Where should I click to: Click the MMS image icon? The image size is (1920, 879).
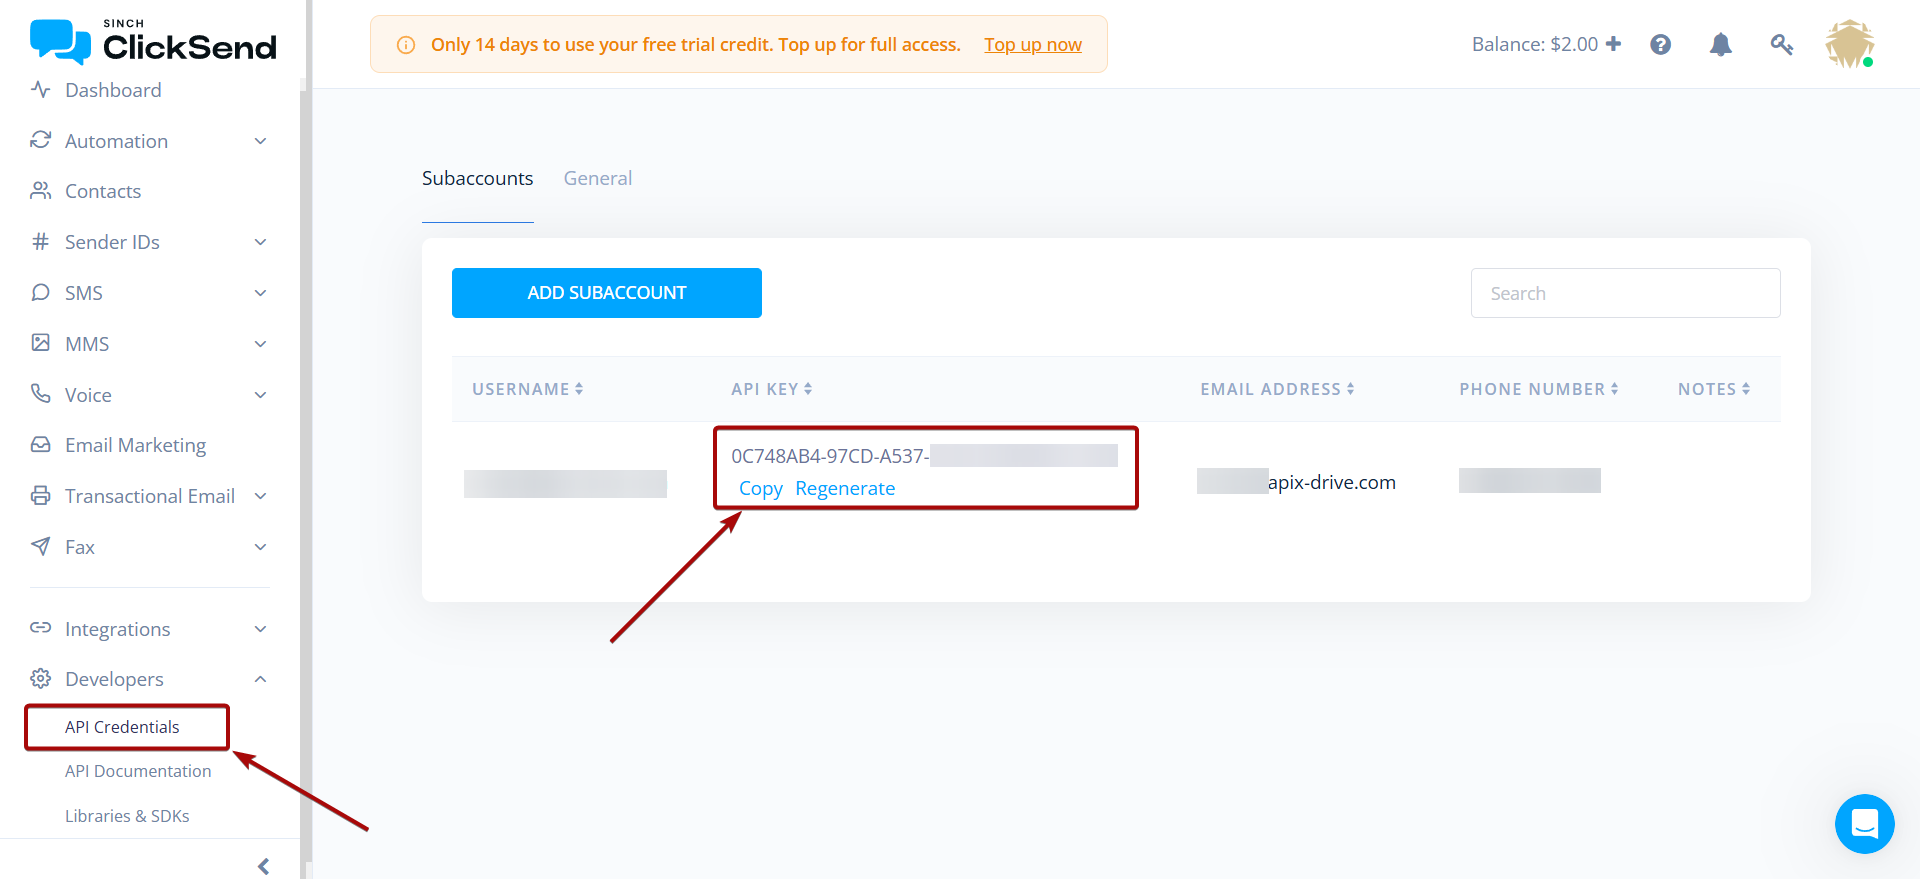click(40, 343)
